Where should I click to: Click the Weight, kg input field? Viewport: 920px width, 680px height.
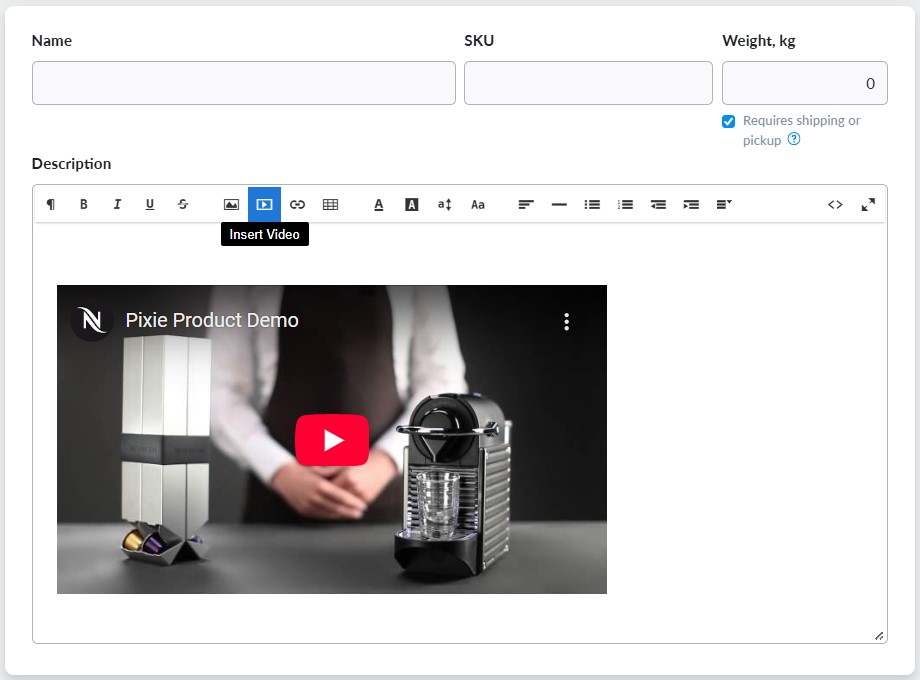click(804, 83)
